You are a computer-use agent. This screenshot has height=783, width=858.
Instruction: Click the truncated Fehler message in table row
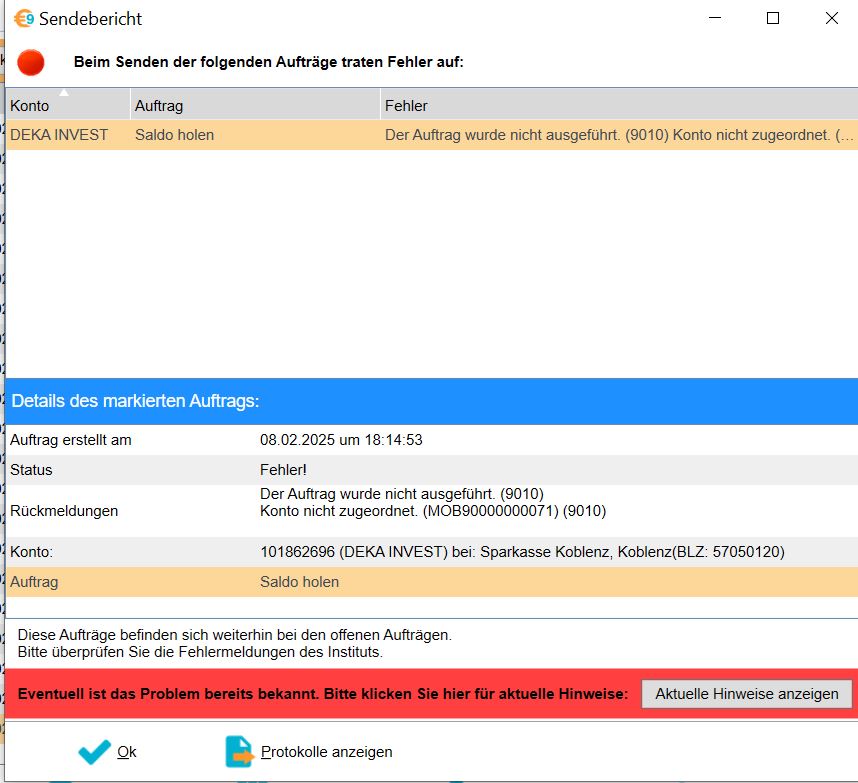click(619, 135)
